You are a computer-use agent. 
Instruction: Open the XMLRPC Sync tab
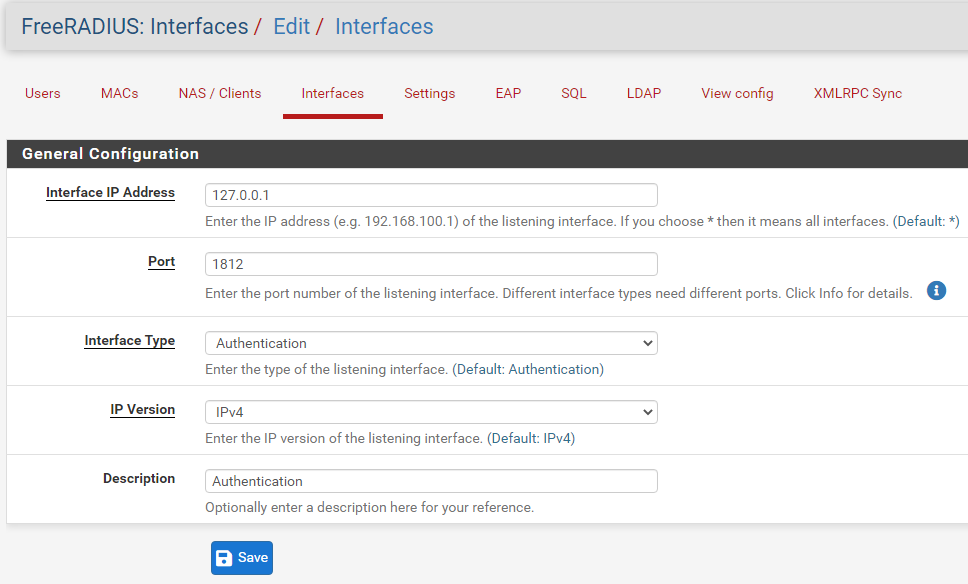(x=857, y=93)
